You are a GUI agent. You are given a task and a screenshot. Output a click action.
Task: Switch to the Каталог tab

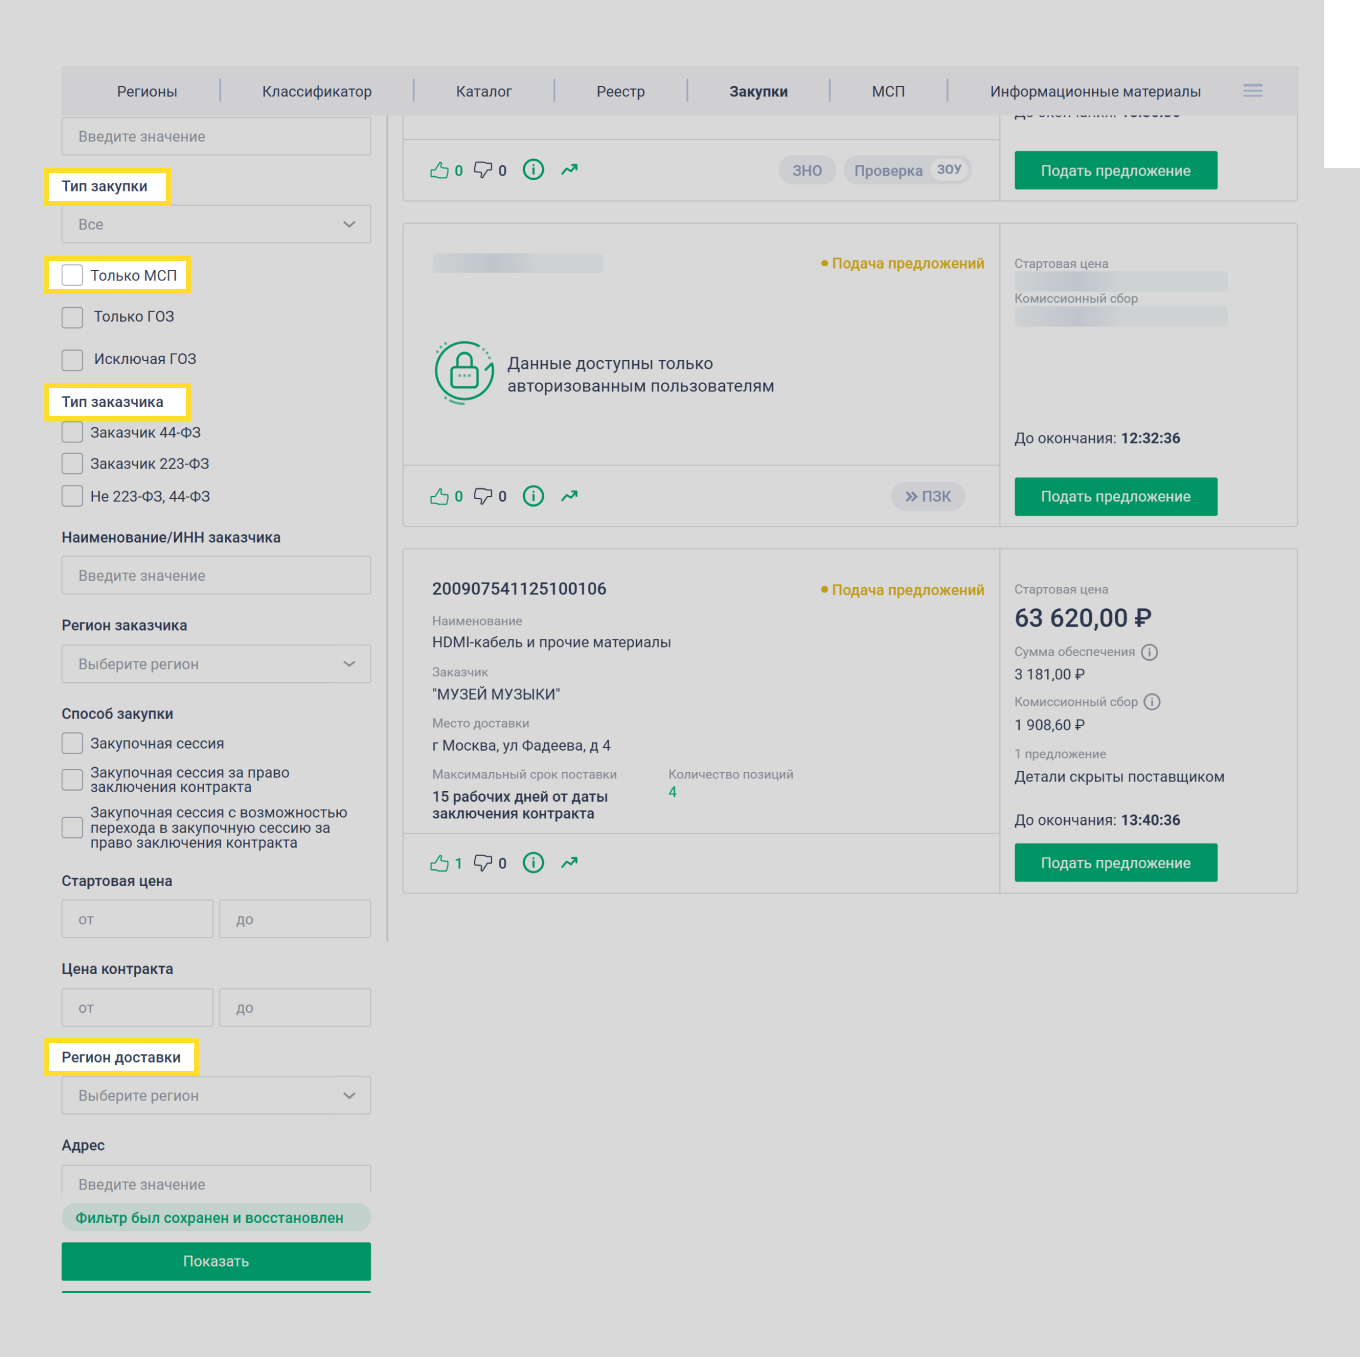tap(484, 91)
